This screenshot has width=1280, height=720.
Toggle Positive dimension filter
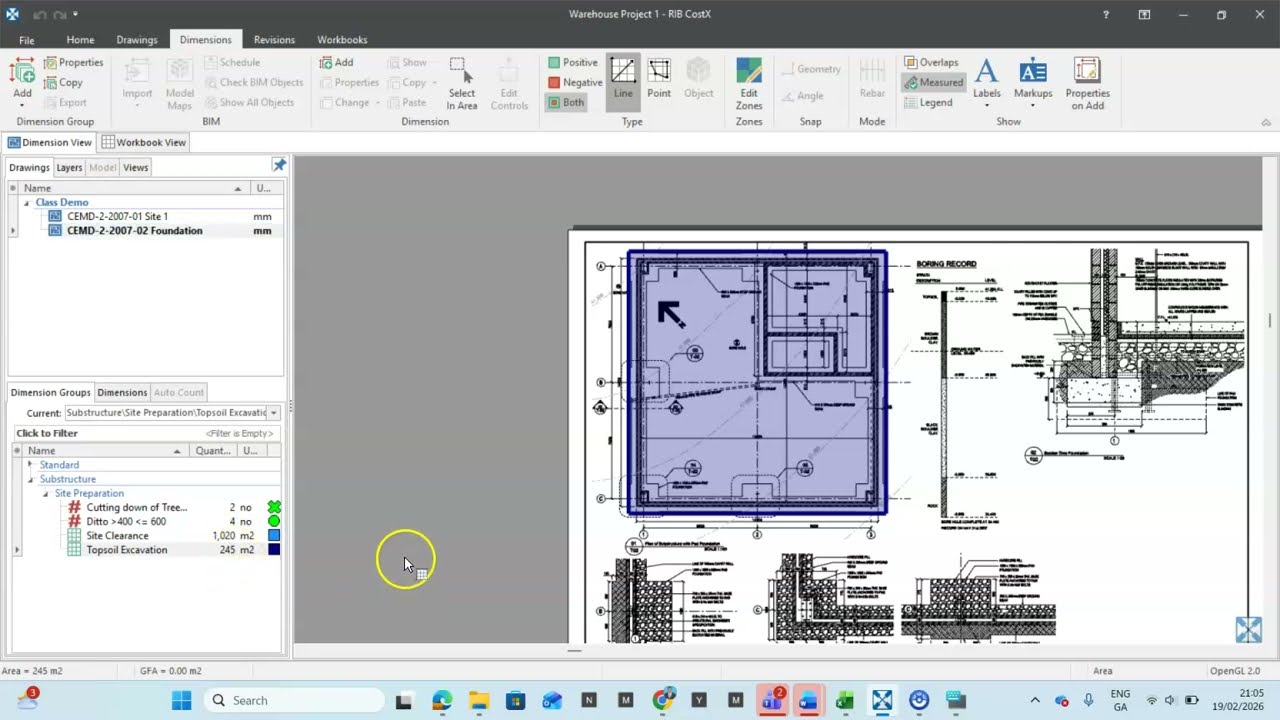573,62
